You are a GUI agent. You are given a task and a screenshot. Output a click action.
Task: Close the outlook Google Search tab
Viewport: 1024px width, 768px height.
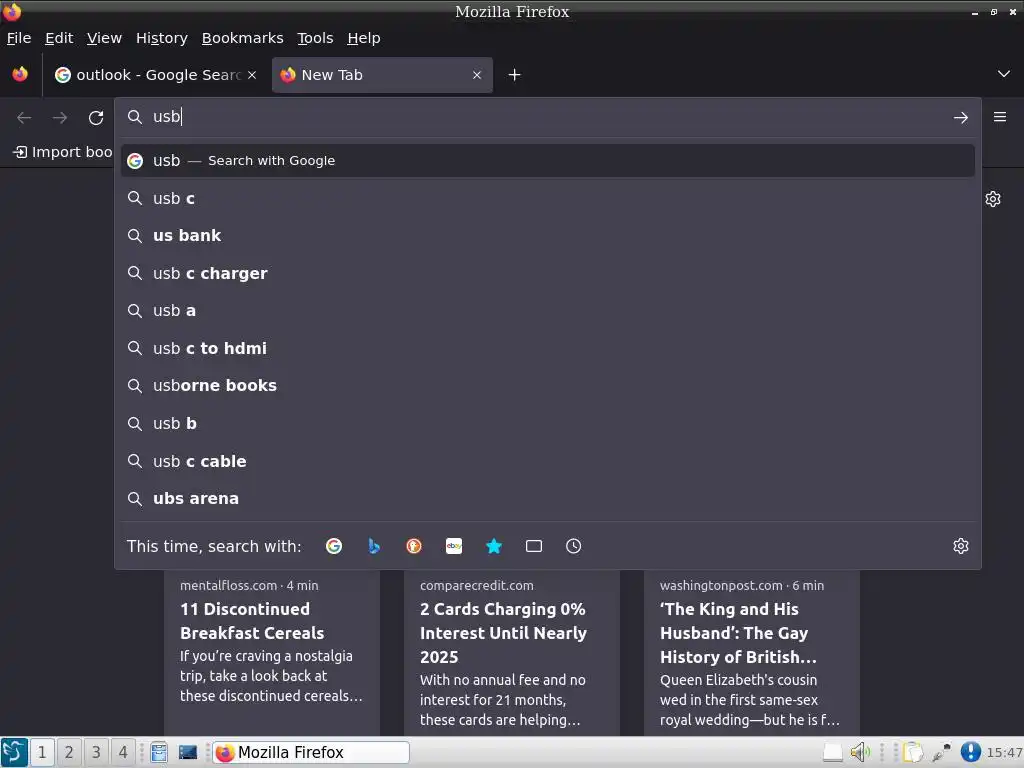252,75
